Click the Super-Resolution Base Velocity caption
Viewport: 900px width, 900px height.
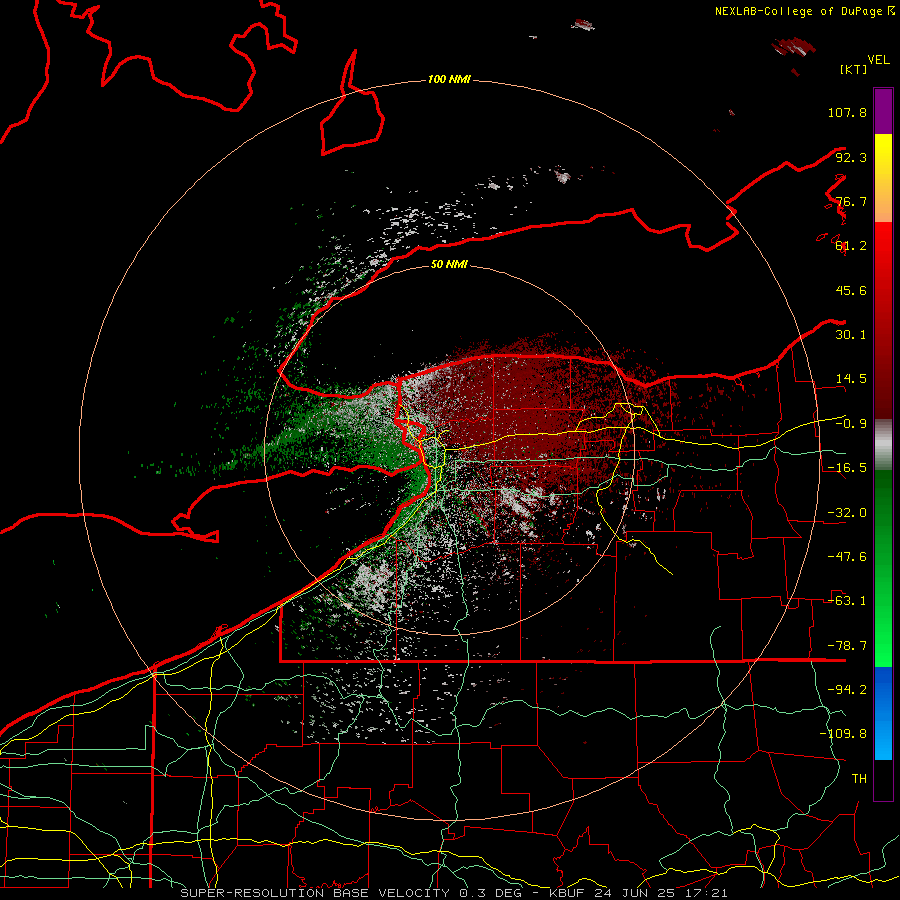point(352,893)
